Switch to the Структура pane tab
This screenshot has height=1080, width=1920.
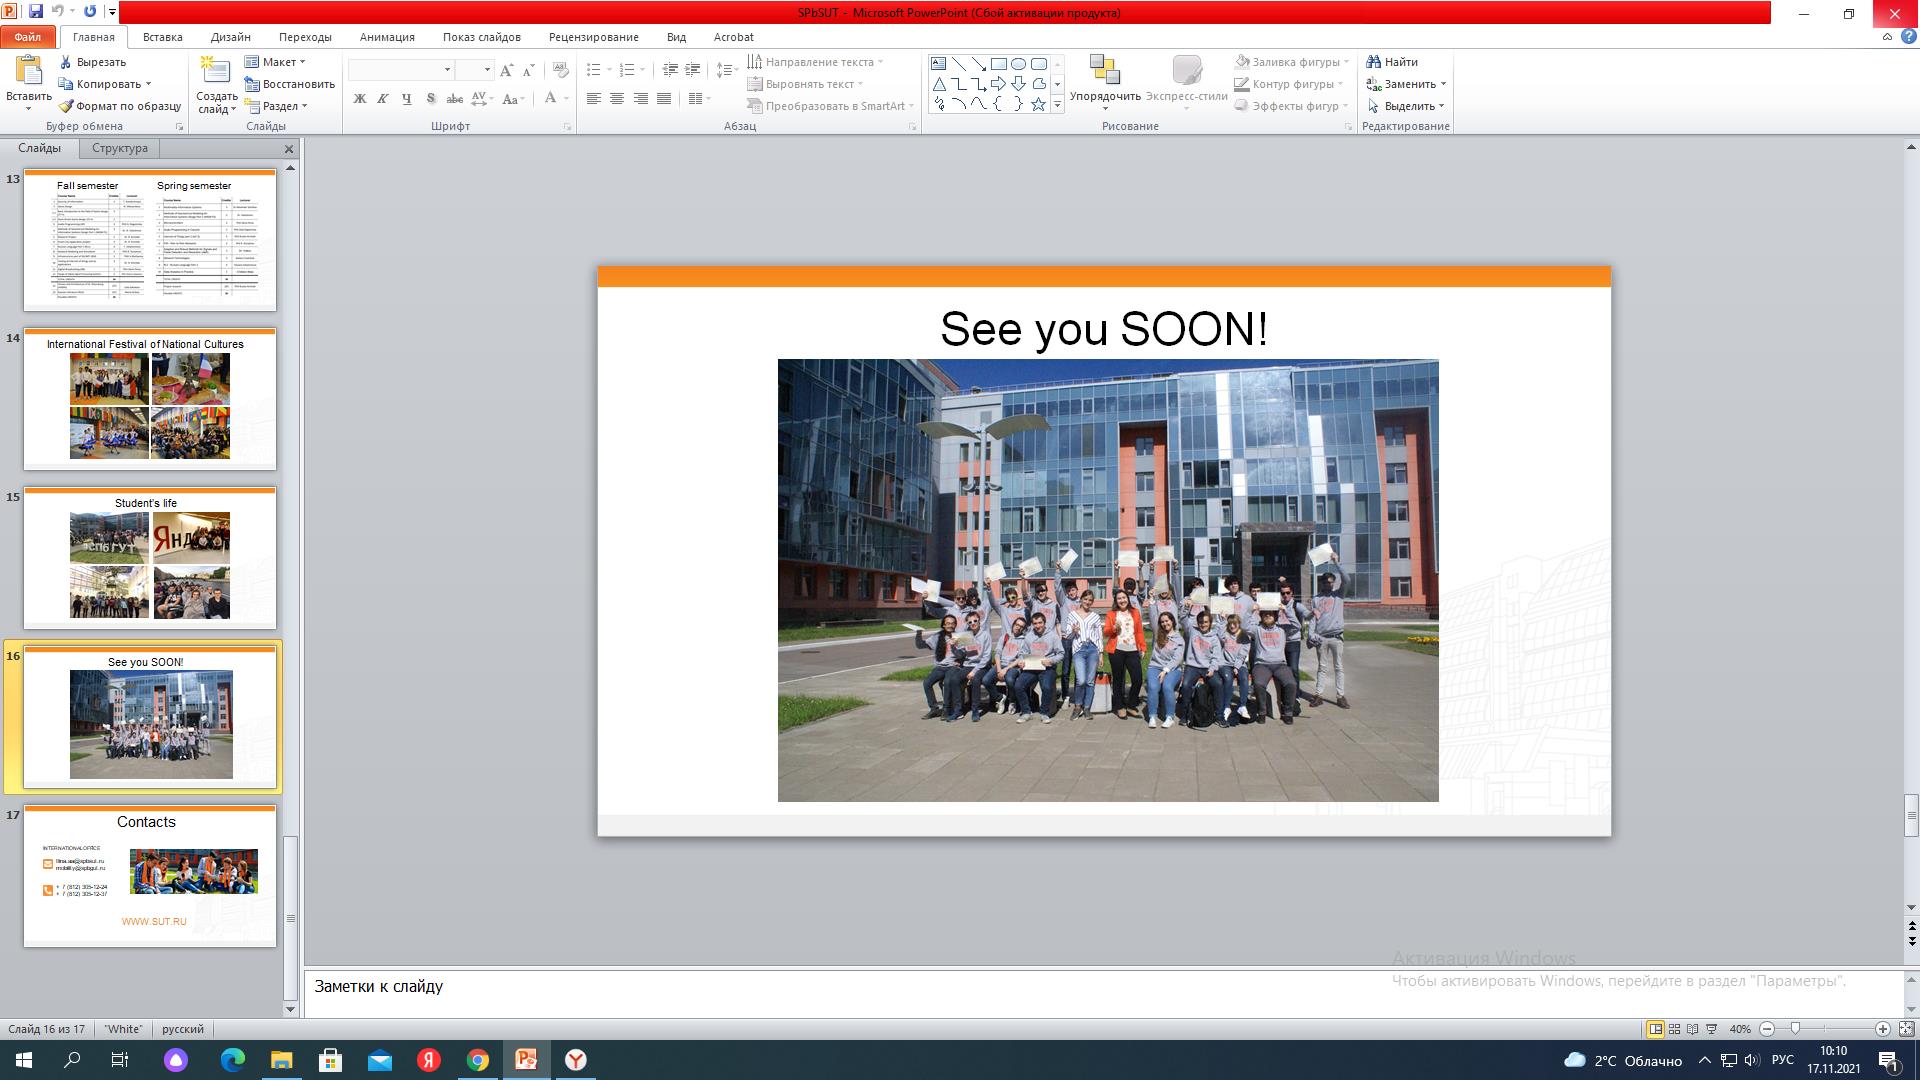(119, 148)
